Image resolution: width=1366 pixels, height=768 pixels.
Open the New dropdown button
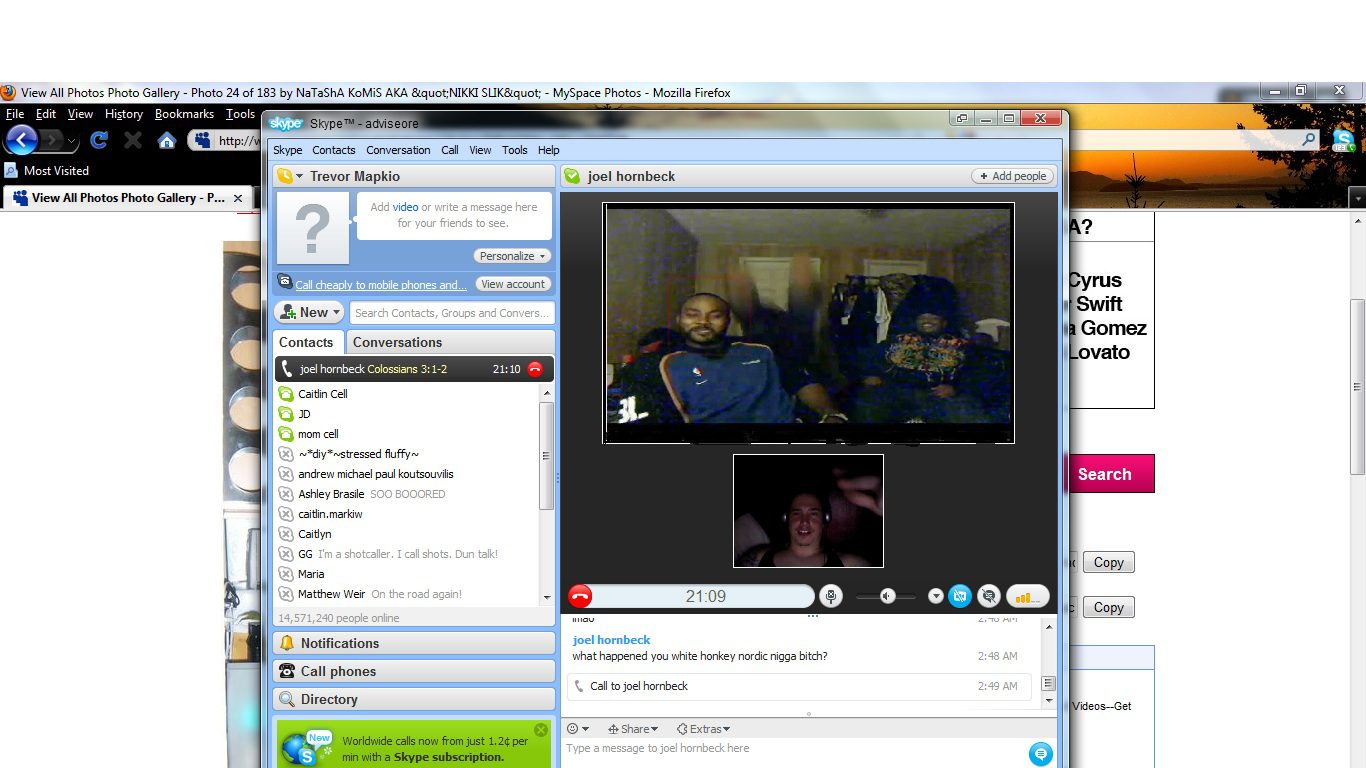coord(309,312)
